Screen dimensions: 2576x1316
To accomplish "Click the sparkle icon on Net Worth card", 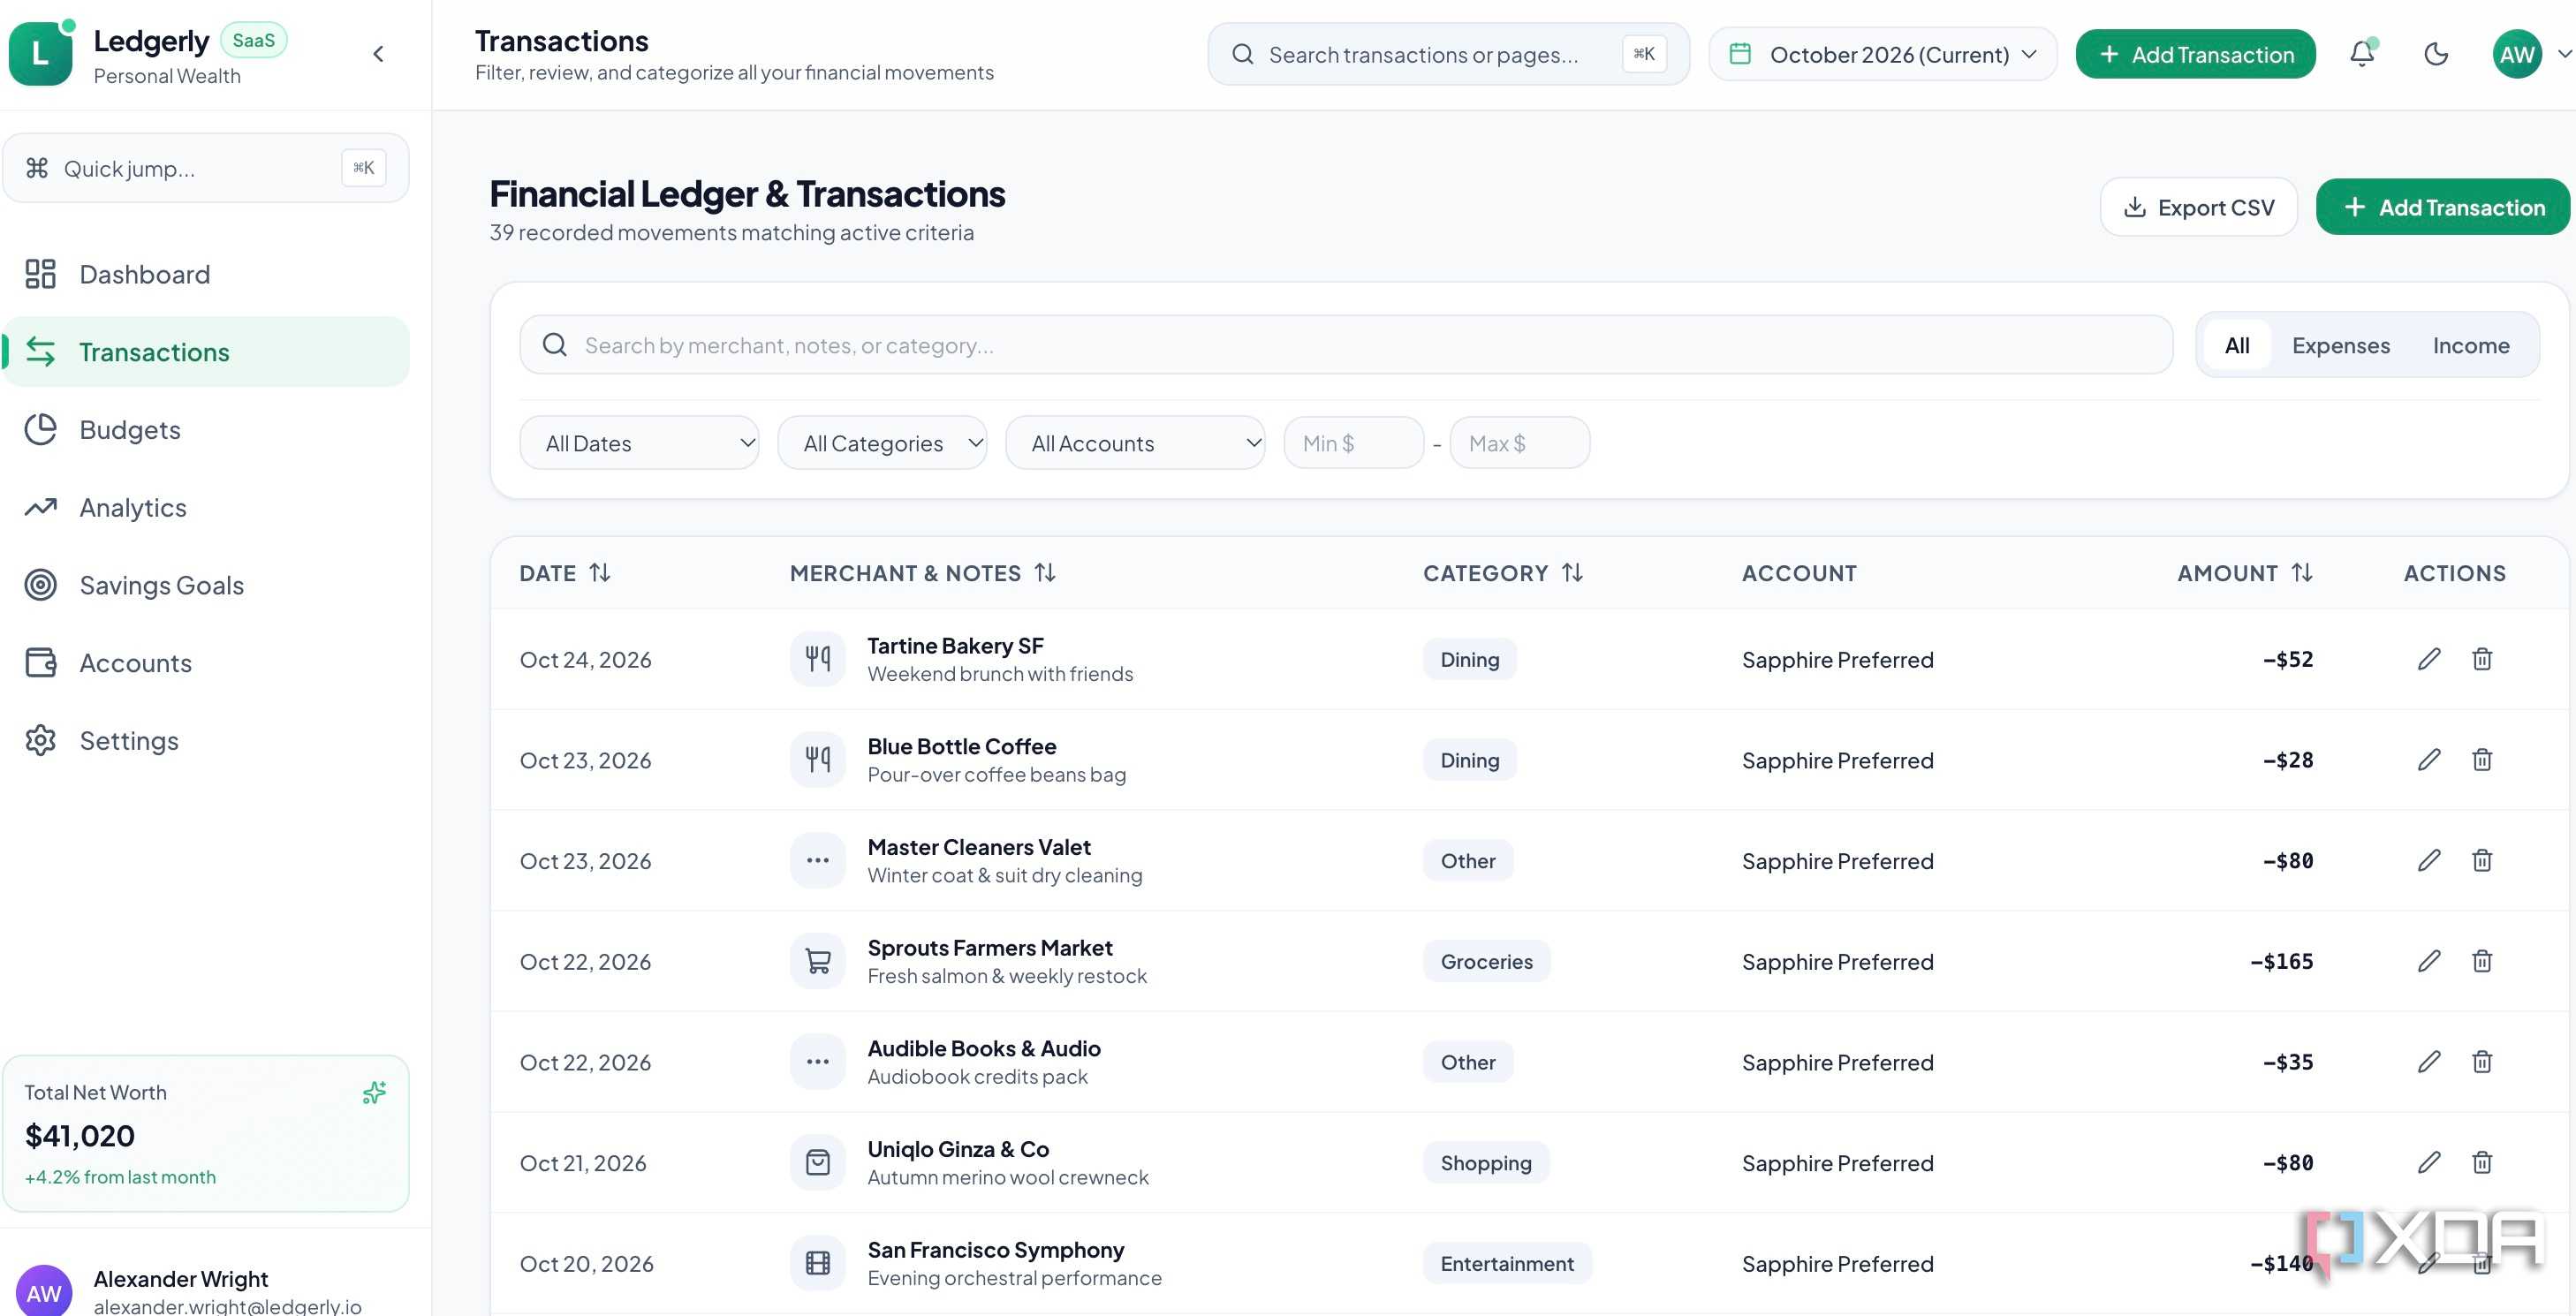I will [x=374, y=1093].
